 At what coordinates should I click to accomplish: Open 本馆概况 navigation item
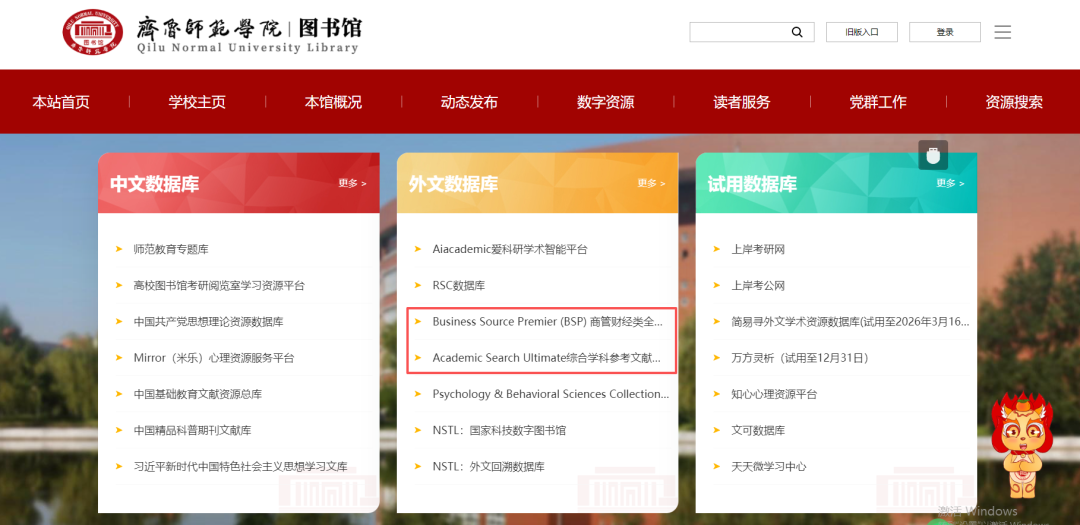(x=333, y=103)
